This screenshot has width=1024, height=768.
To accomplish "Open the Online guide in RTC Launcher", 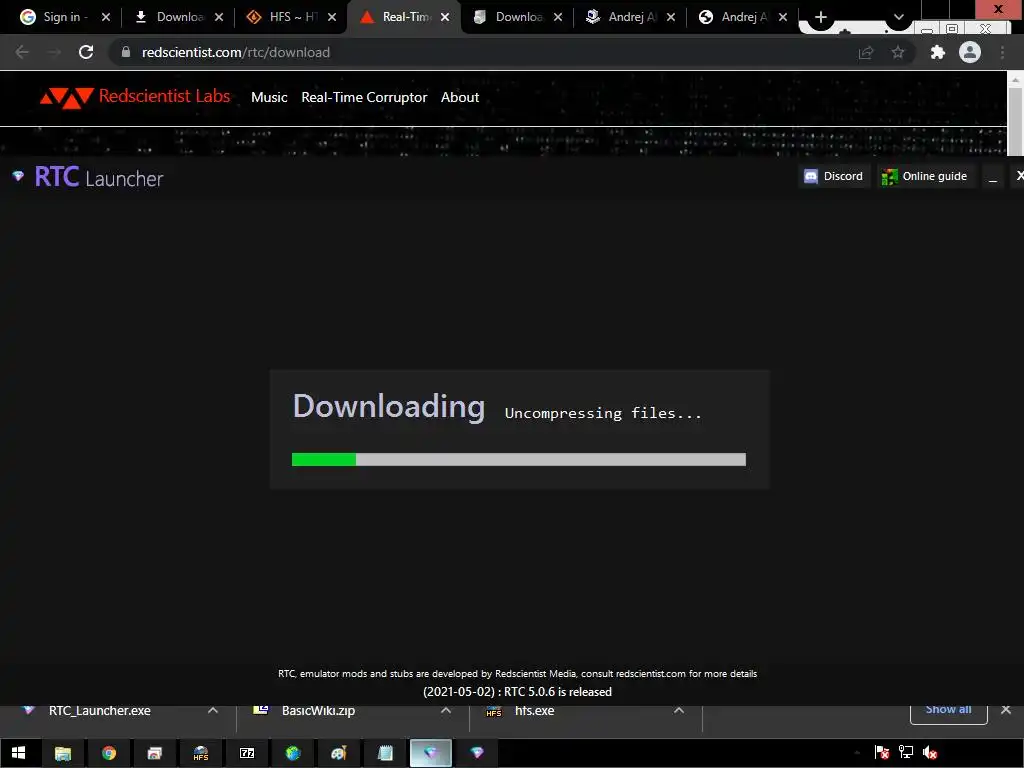I will click(x=925, y=176).
